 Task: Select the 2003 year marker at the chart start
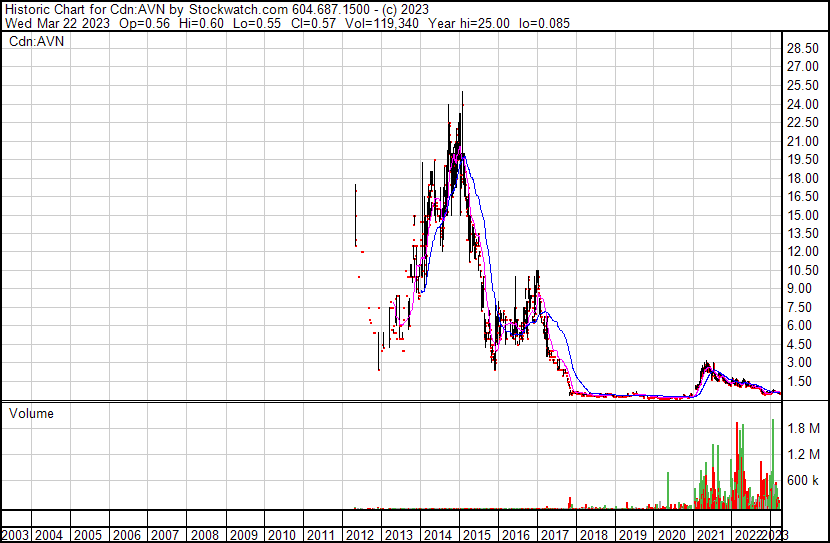[x=15, y=535]
